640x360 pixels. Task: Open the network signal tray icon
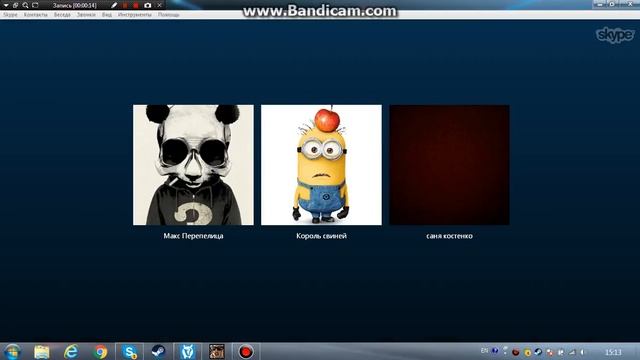tap(572, 352)
